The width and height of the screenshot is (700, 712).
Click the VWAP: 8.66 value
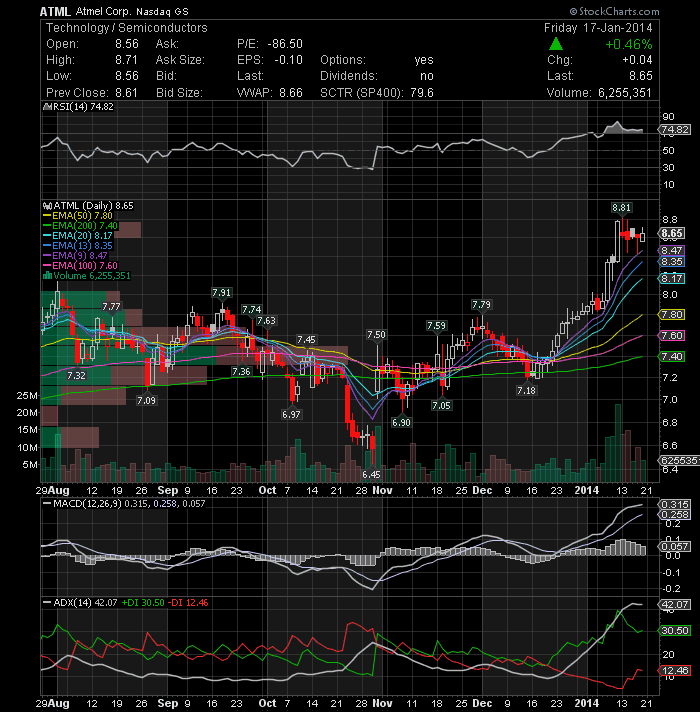coord(270,93)
